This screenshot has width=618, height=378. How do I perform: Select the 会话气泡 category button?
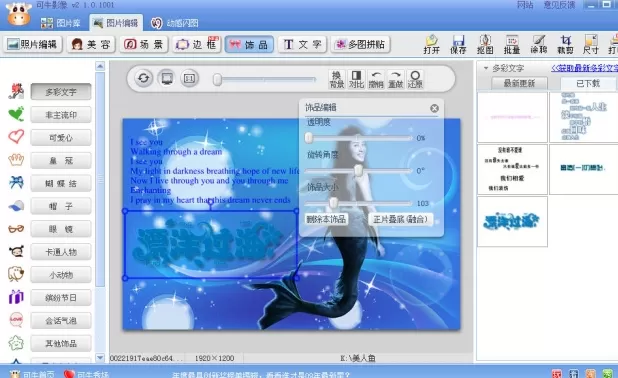coord(61,320)
